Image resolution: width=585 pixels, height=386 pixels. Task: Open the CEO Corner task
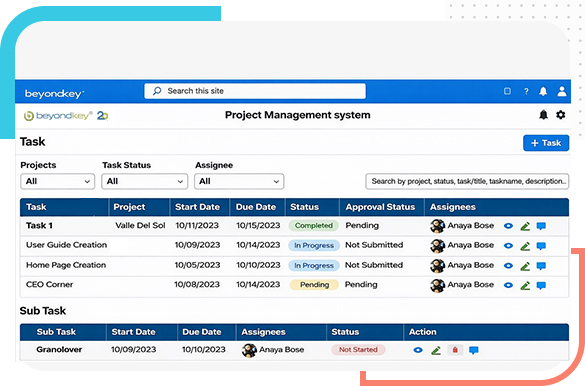50,285
